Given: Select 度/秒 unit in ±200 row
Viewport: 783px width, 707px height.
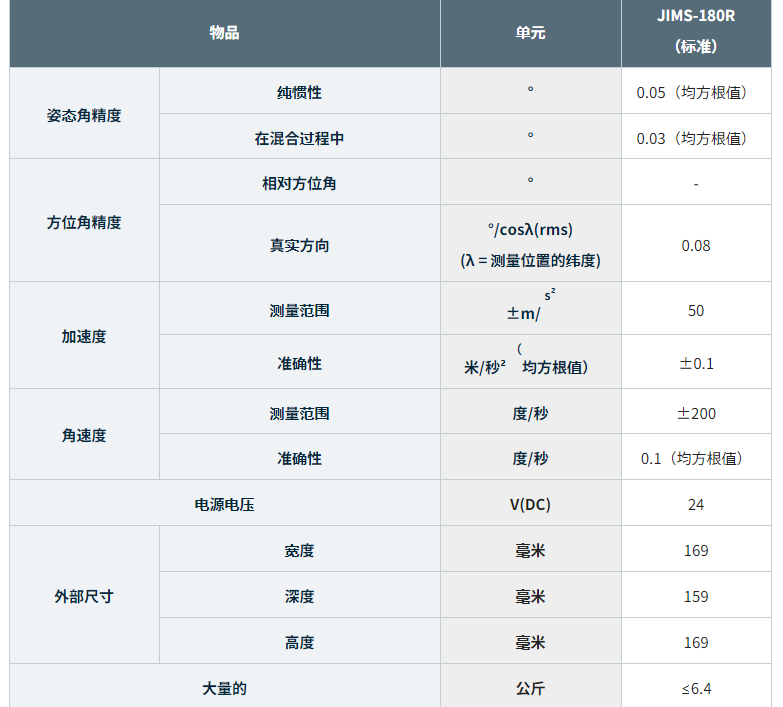Looking at the screenshot, I should click(x=530, y=411).
